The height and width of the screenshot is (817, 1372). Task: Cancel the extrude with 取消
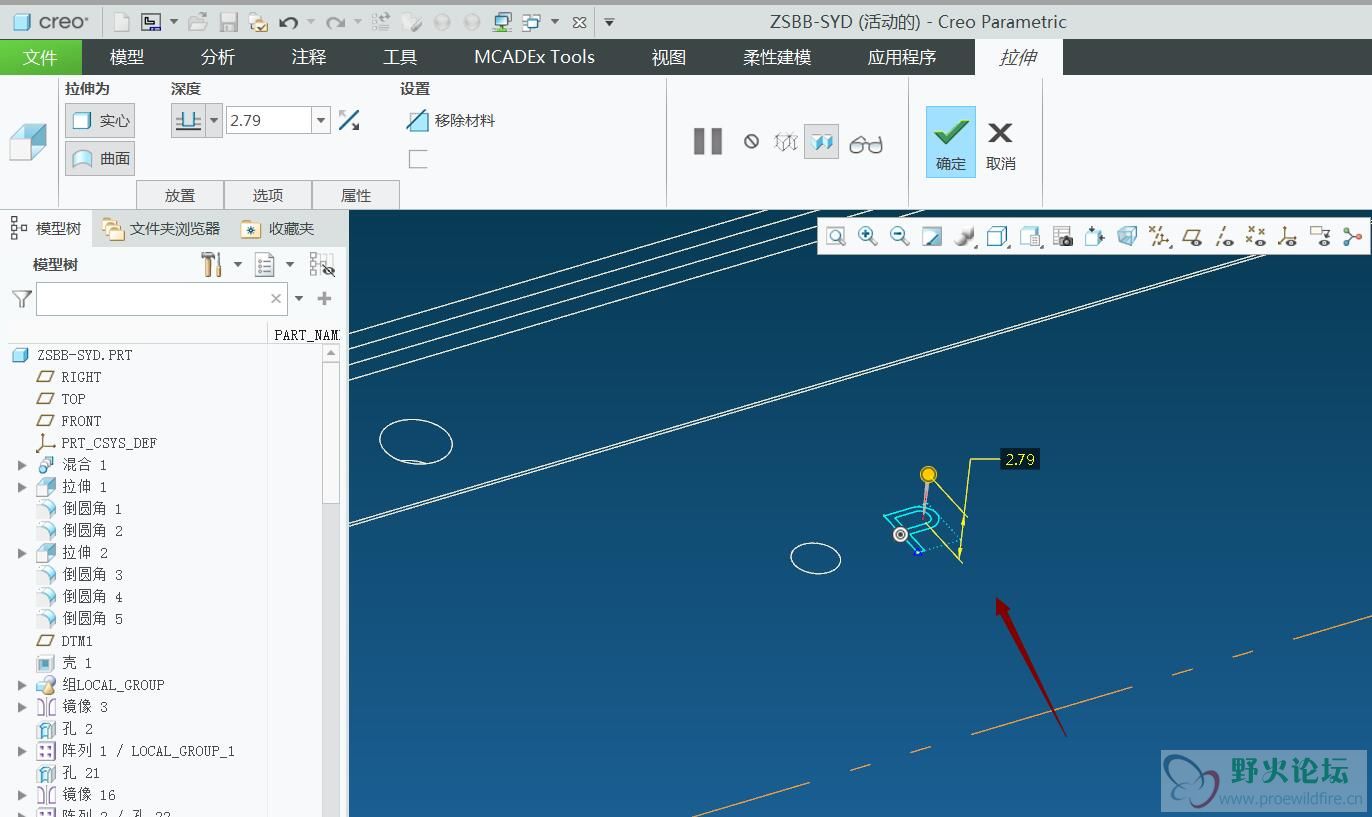pyautogui.click(x=1001, y=144)
